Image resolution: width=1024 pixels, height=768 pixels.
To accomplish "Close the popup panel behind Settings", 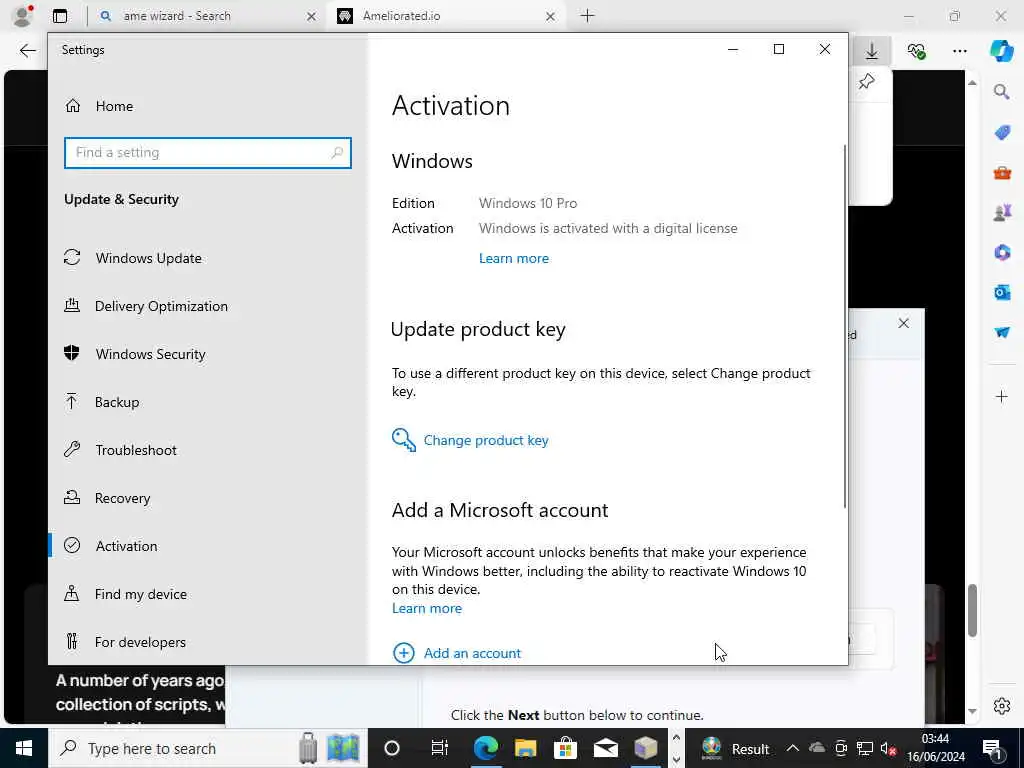I will (x=903, y=323).
